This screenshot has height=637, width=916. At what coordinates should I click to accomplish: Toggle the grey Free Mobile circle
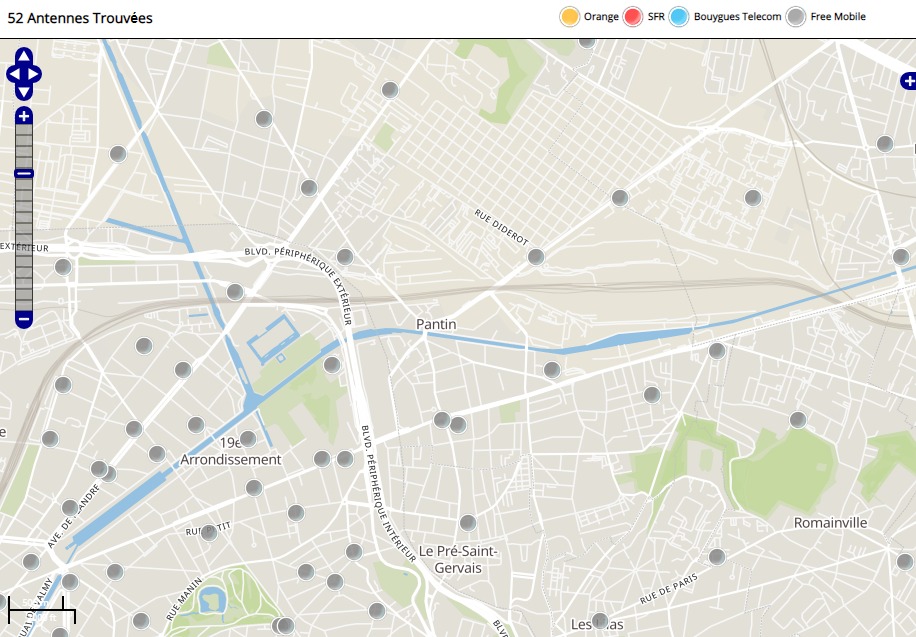pos(796,17)
